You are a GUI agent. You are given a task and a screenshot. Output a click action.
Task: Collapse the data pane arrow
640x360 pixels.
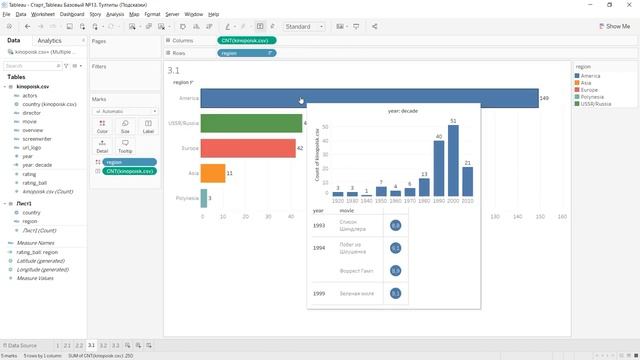click(83, 40)
